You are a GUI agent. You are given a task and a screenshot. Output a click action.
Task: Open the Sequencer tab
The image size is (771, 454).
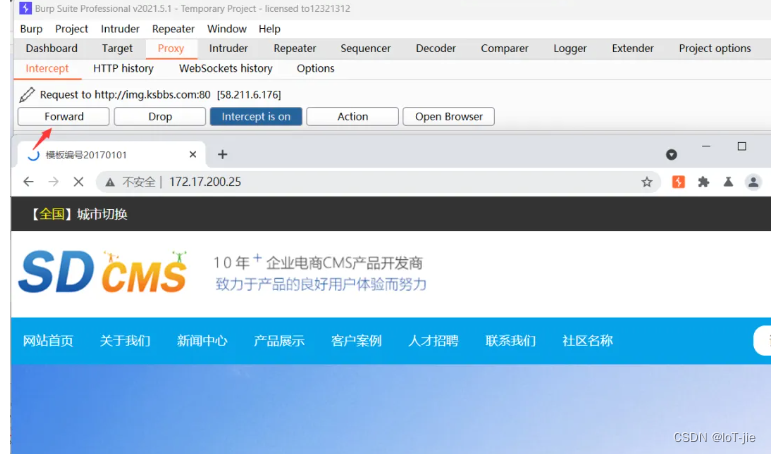(x=365, y=48)
